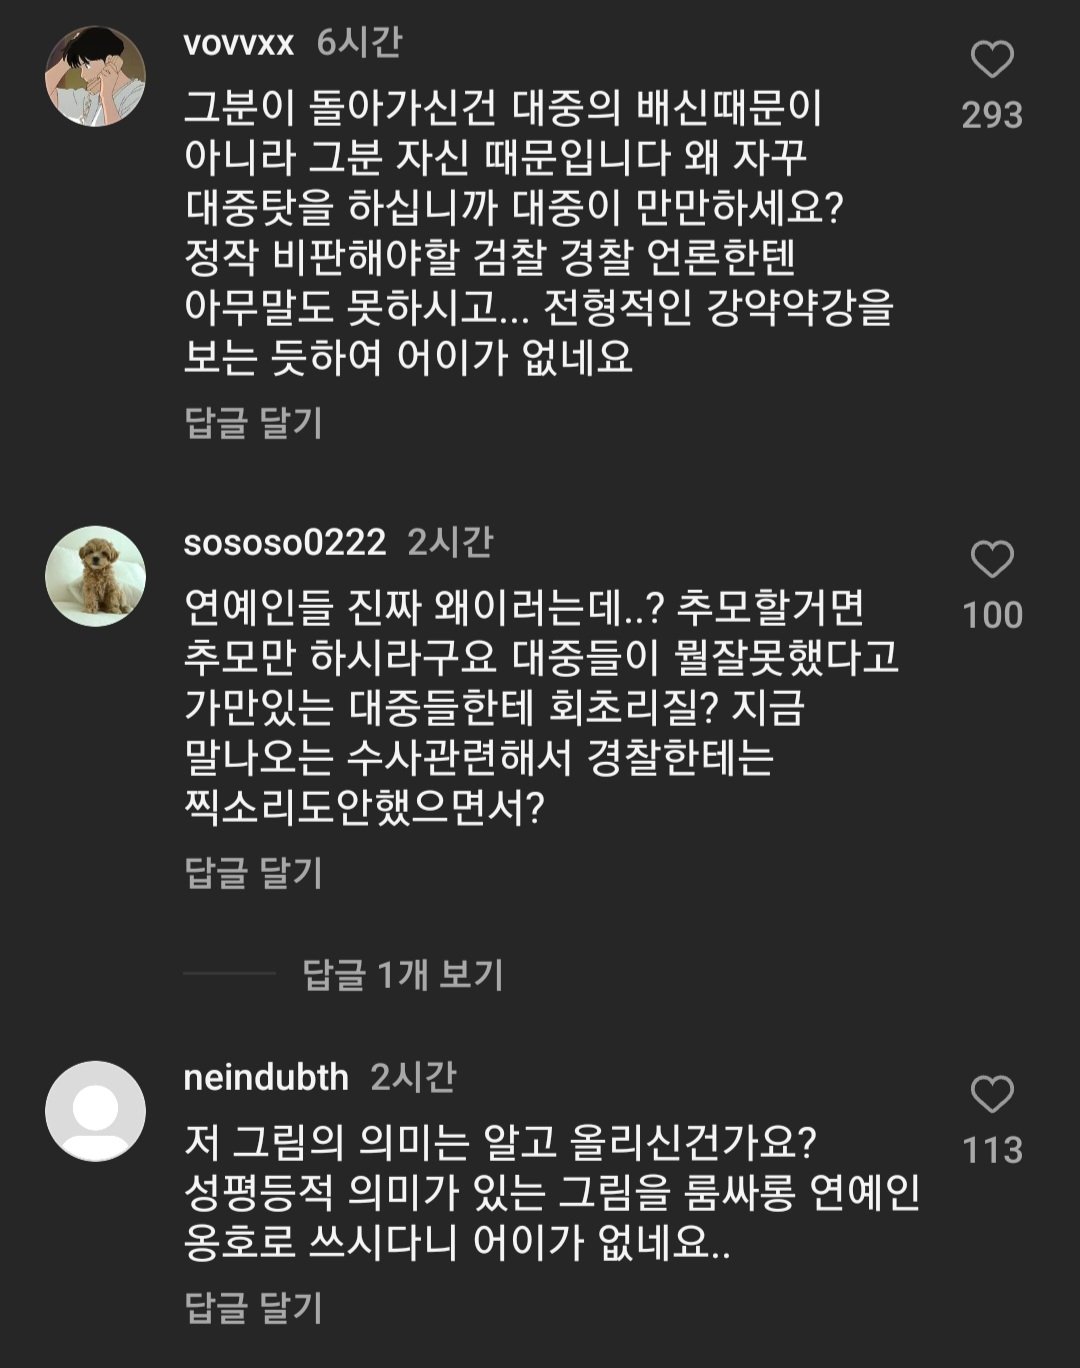
Task: Go to the vovvxx username profile
Action: 239,43
